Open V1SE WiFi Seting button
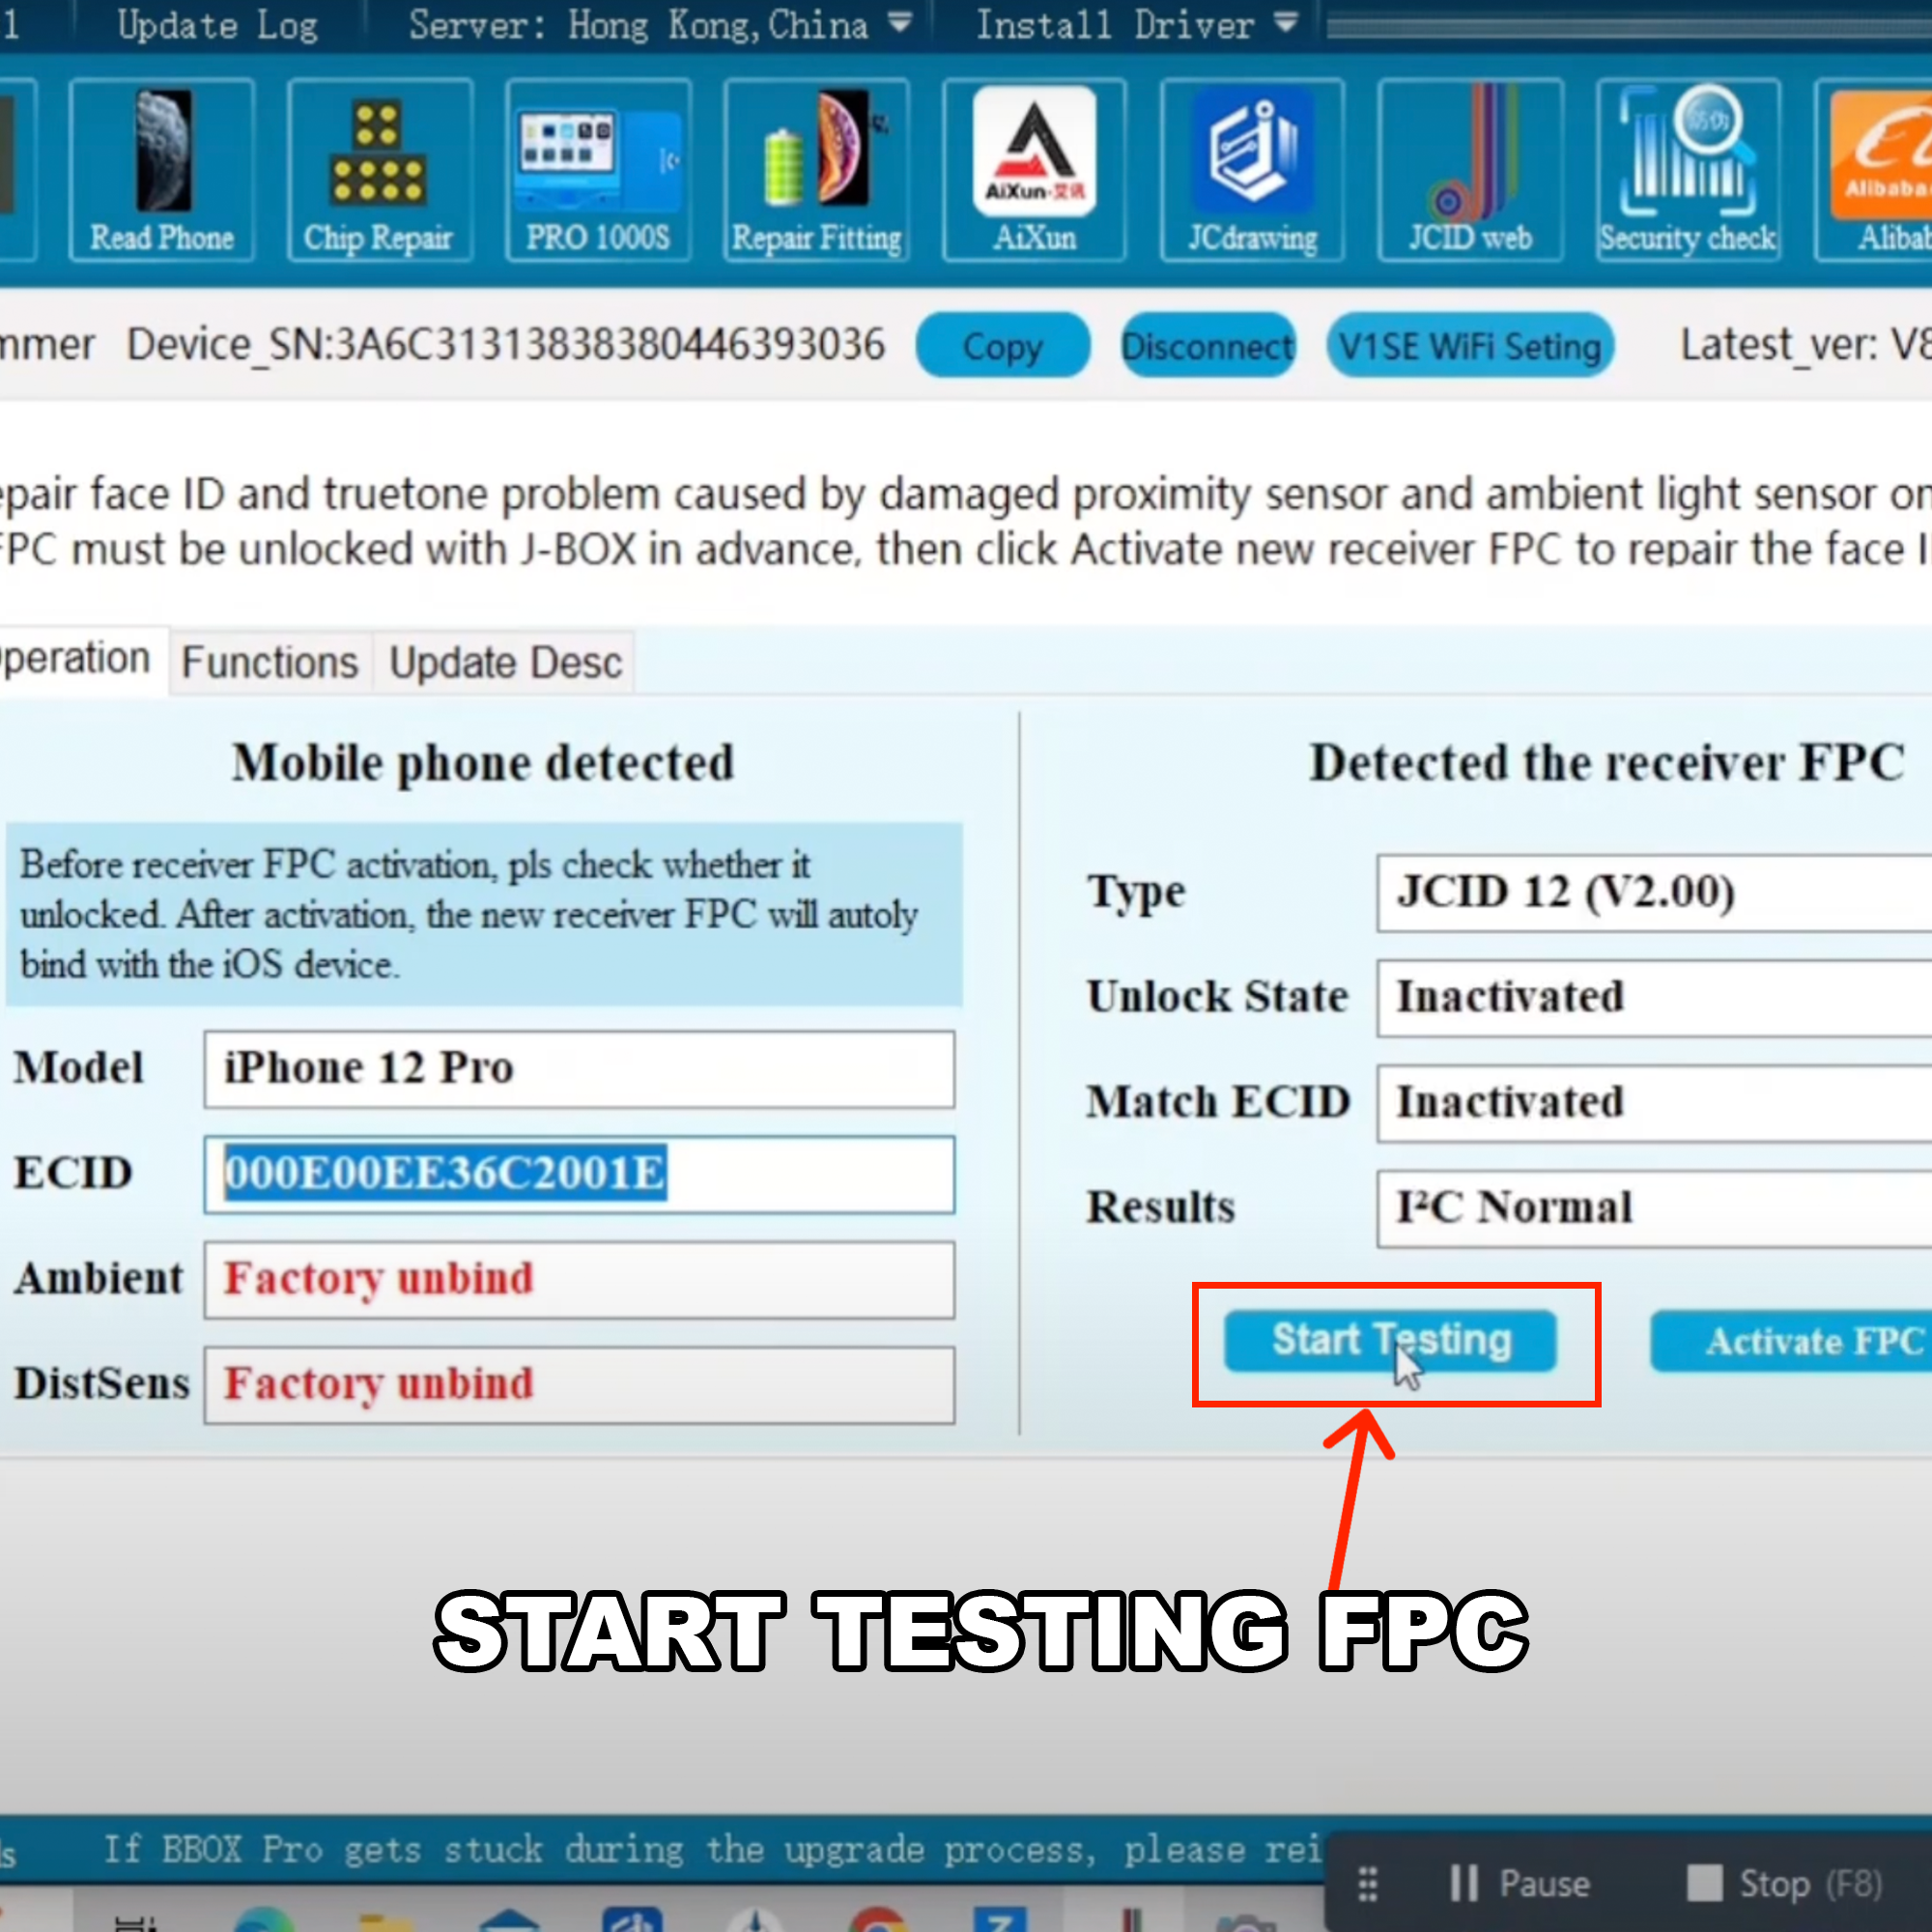This screenshot has width=1932, height=1932. click(1469, 346)
